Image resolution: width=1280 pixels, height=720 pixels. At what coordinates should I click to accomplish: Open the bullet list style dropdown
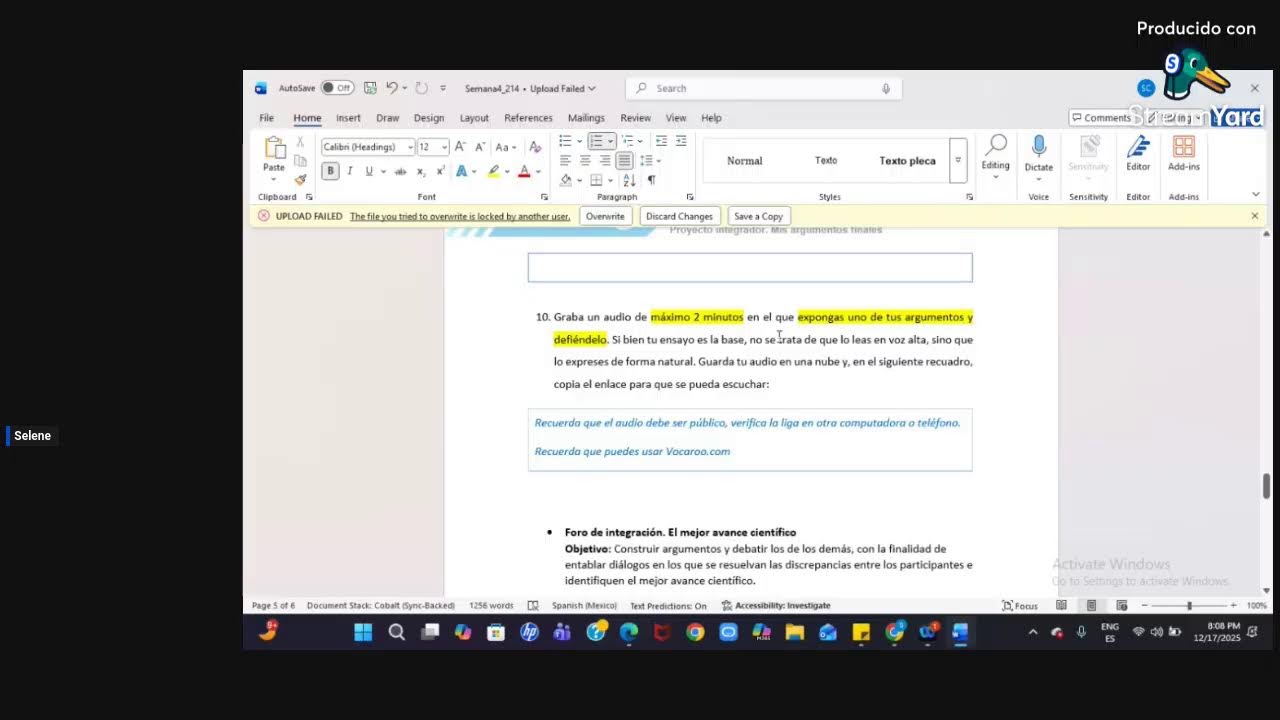pos(578,141)
